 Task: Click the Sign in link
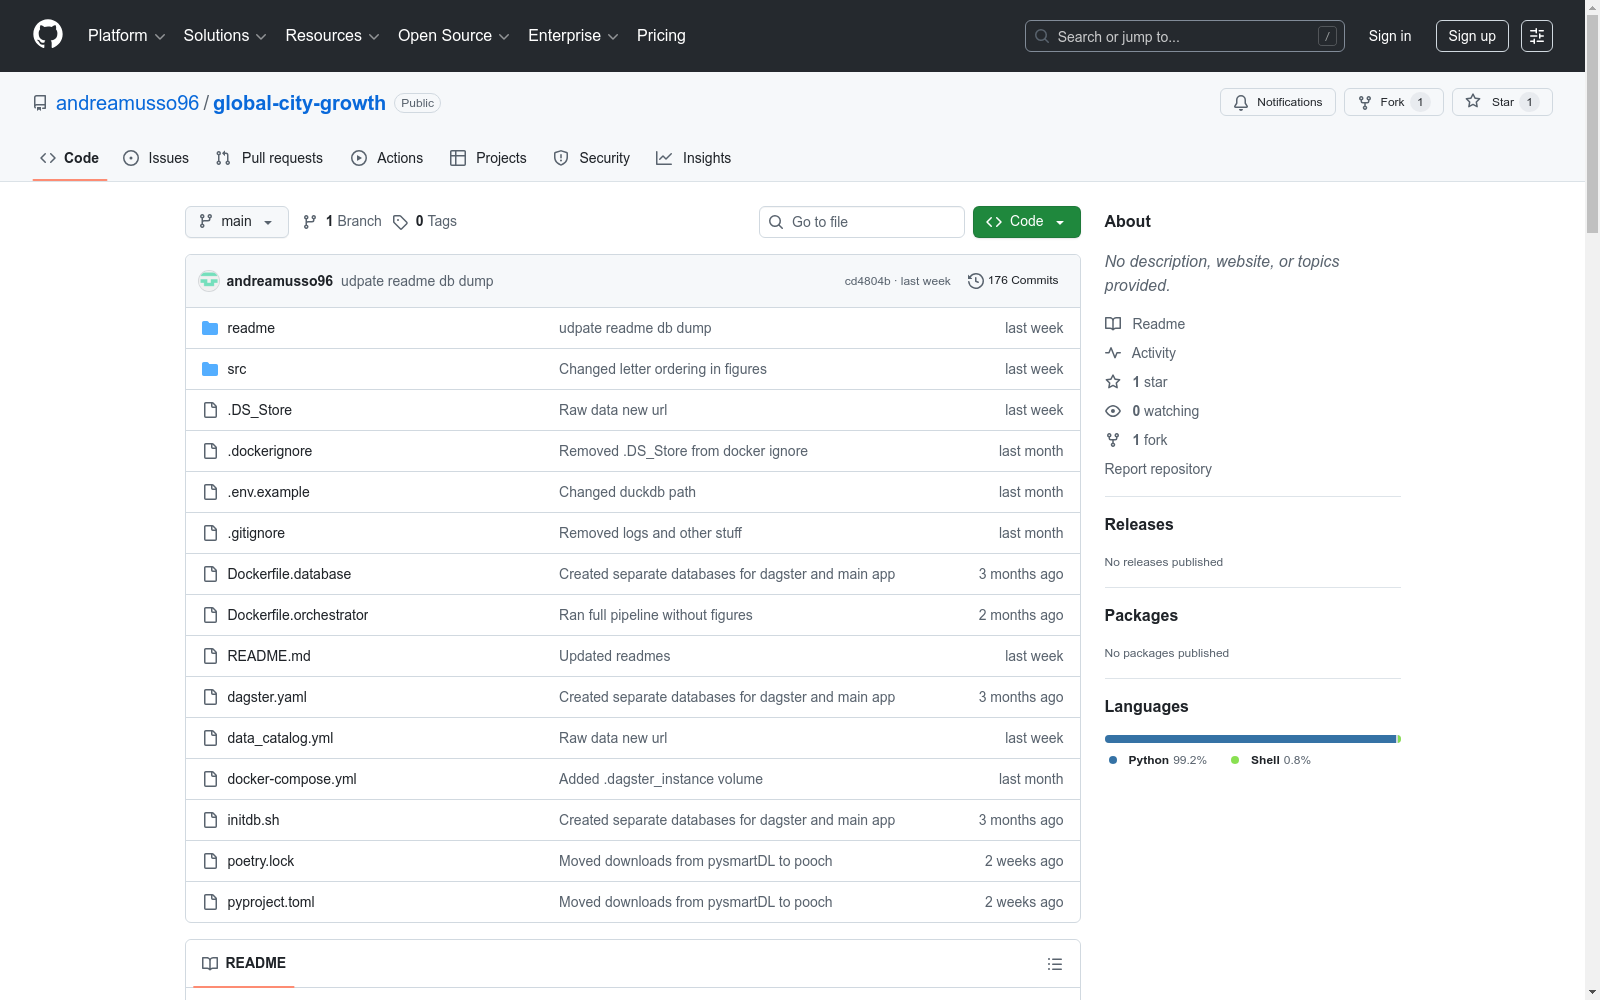tap(1390, 36)
